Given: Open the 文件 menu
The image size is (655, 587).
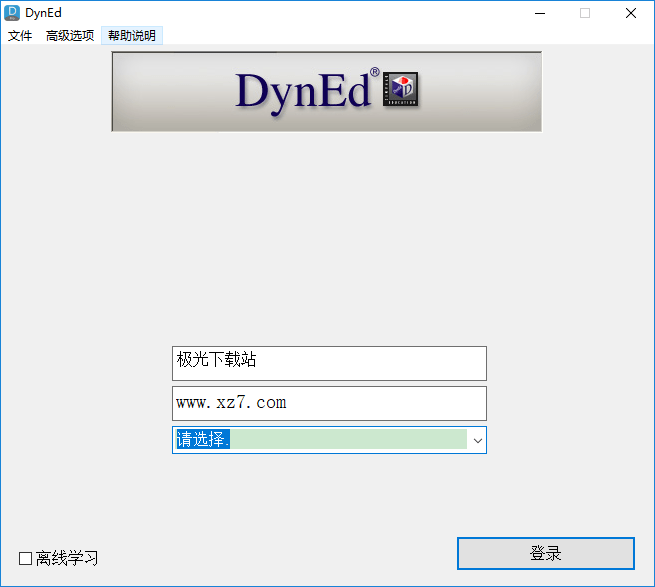Looking at the screenshot, I should pyautogui.click(x=20, y=36).
